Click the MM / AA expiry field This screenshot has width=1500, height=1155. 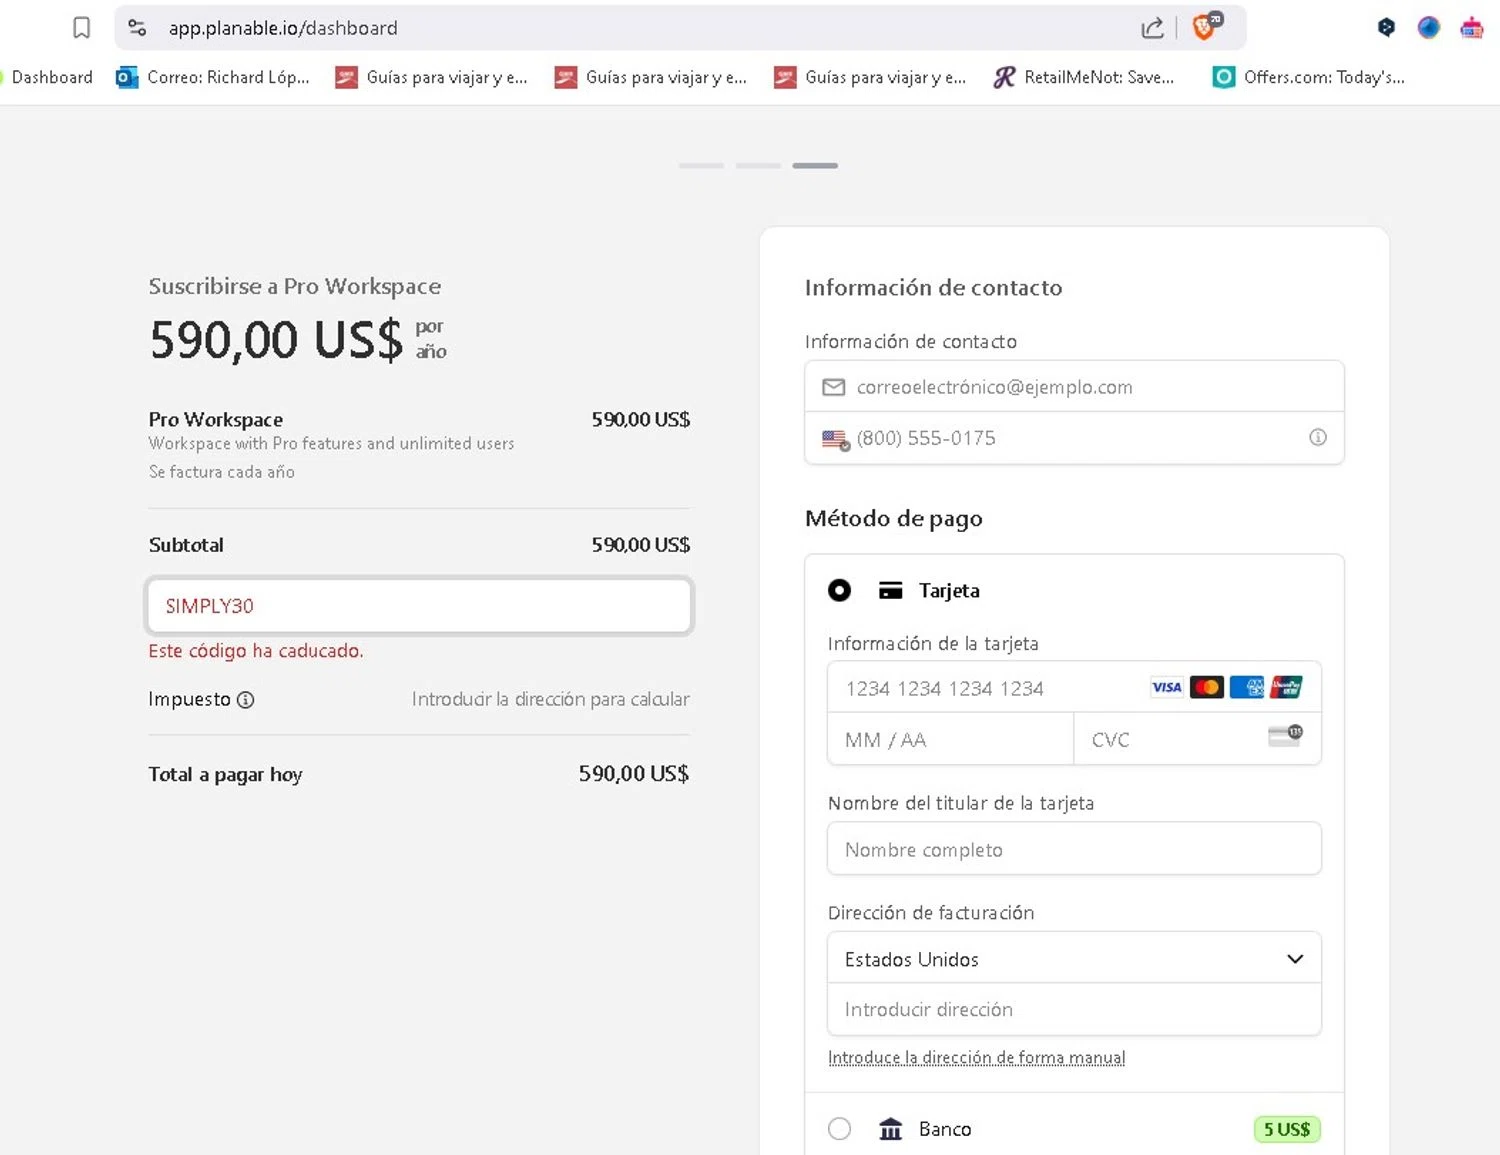[x=950, y=740]
